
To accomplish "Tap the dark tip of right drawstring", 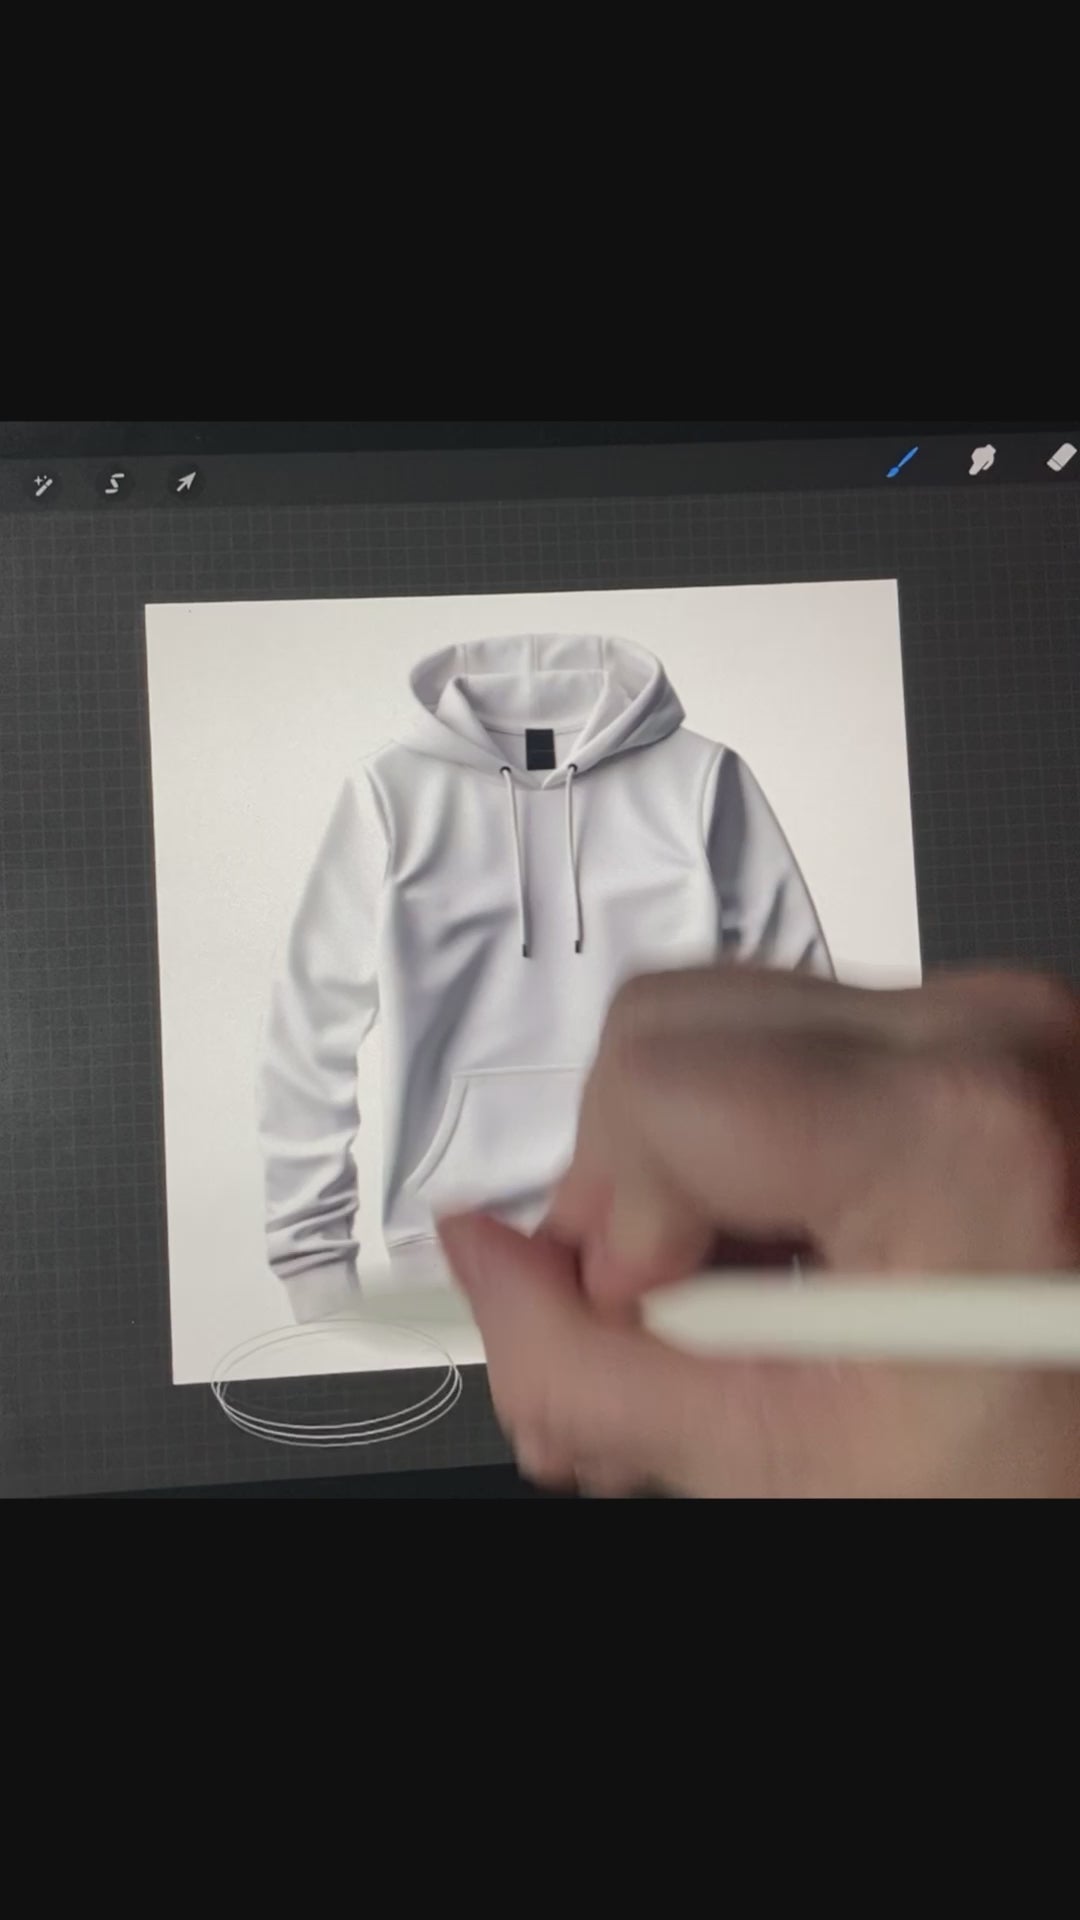I will (x=579, y=944).
